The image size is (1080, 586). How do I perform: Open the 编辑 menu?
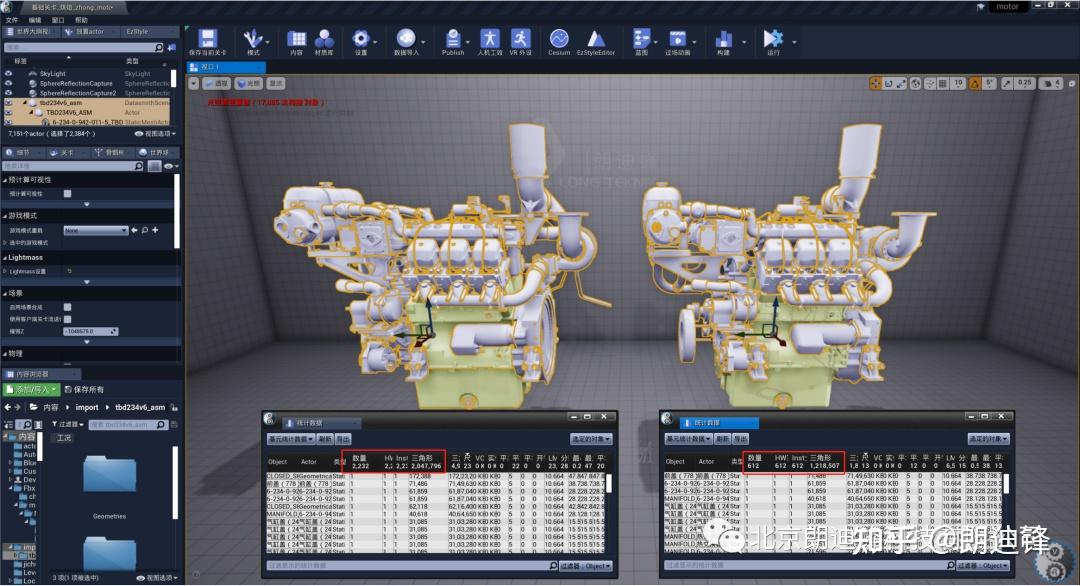pyautogui.click(x=37, y=18)
